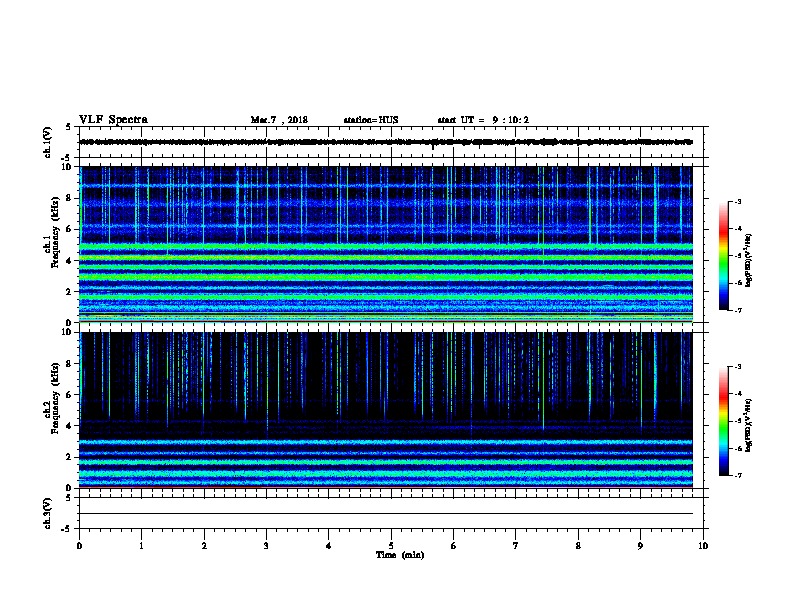This screenshot has height=612, width=792.
Task: Click the "station=HUS" label
Action: click(x=371, y=120)
